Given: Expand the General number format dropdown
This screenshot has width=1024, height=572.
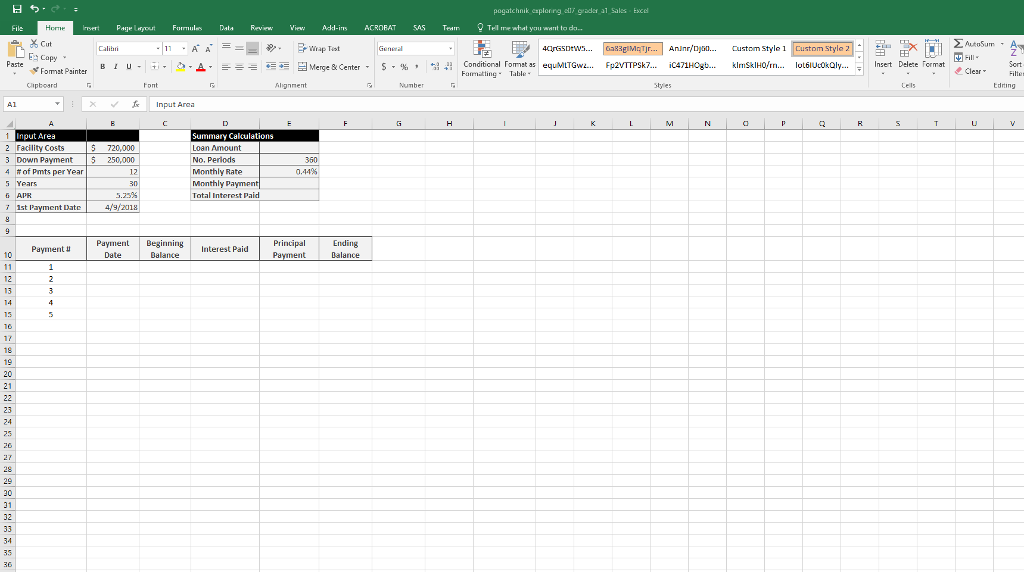Looking at the screenshot, I should click(450, 48).
